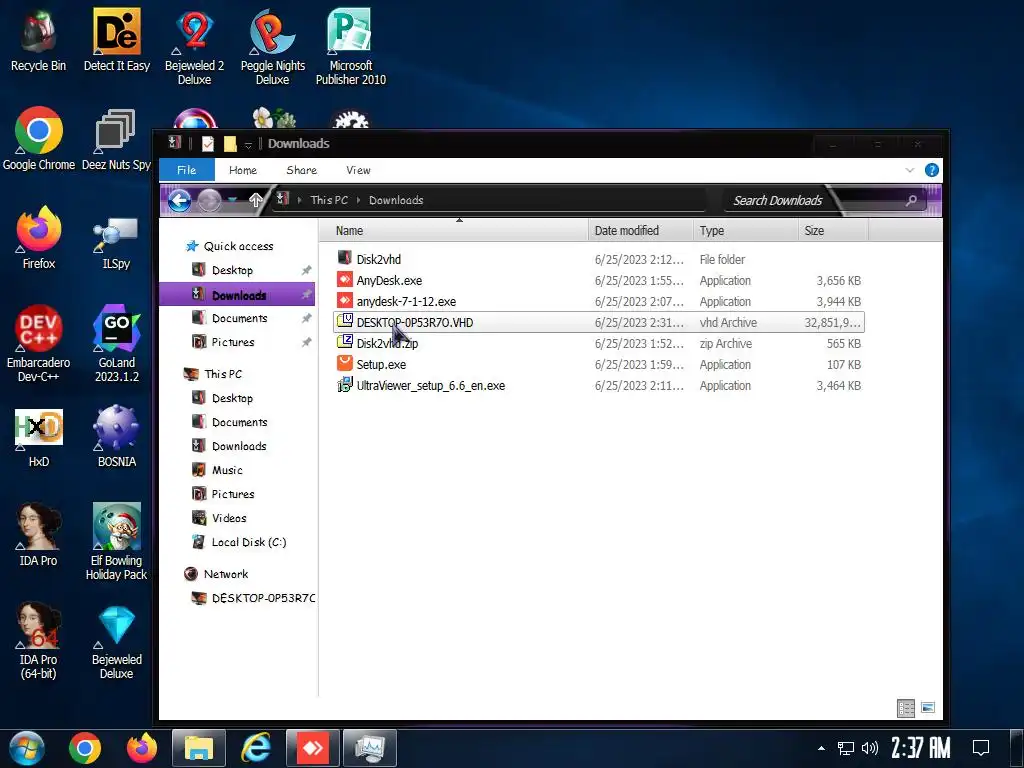
Task: Select Videos folder in navigation pane
Action: (229, 518)
